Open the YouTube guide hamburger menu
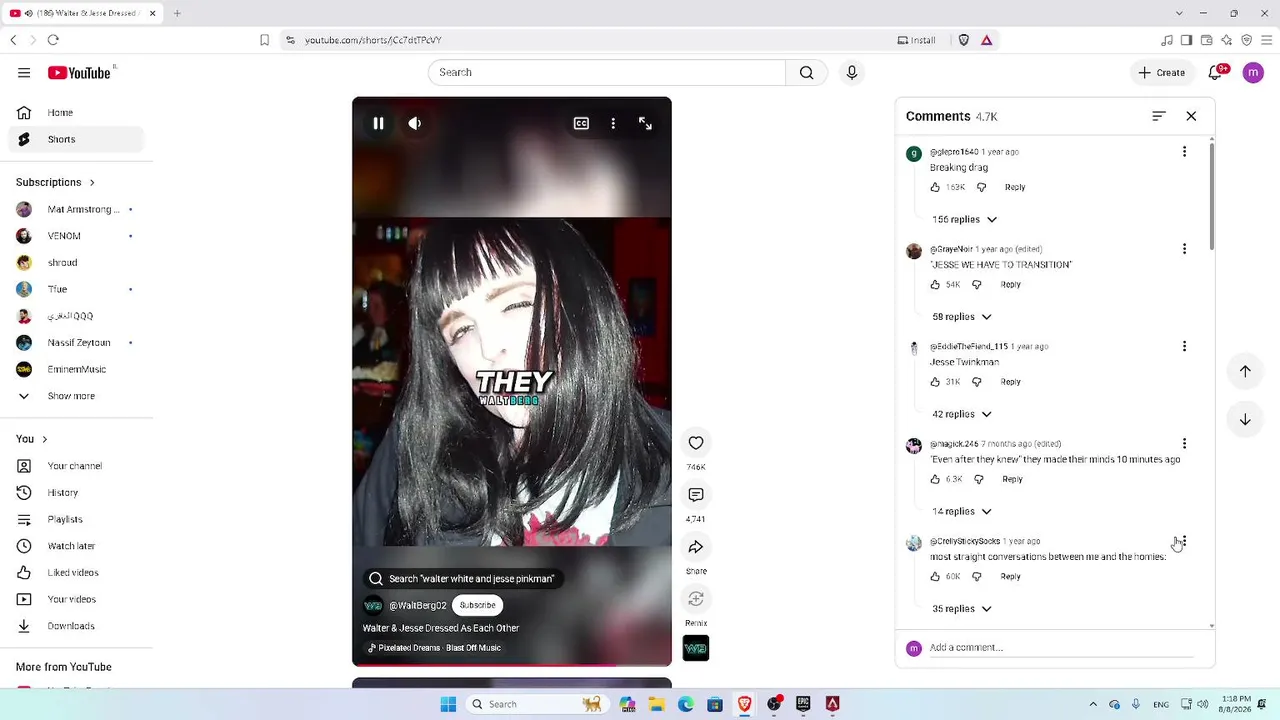Screen dimensions: 1280x720 [x=24, y=73]
